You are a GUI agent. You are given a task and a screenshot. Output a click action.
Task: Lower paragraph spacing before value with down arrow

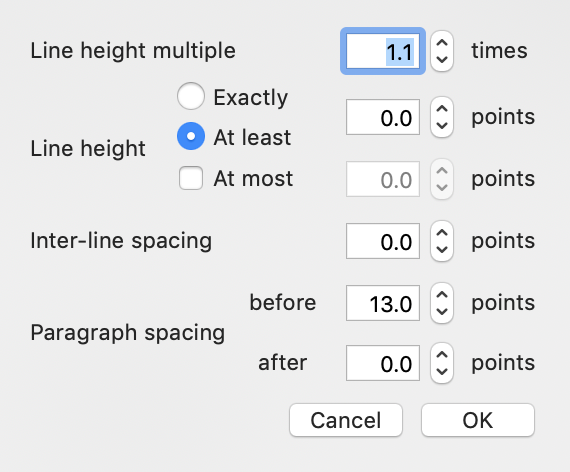click(442, 312)
